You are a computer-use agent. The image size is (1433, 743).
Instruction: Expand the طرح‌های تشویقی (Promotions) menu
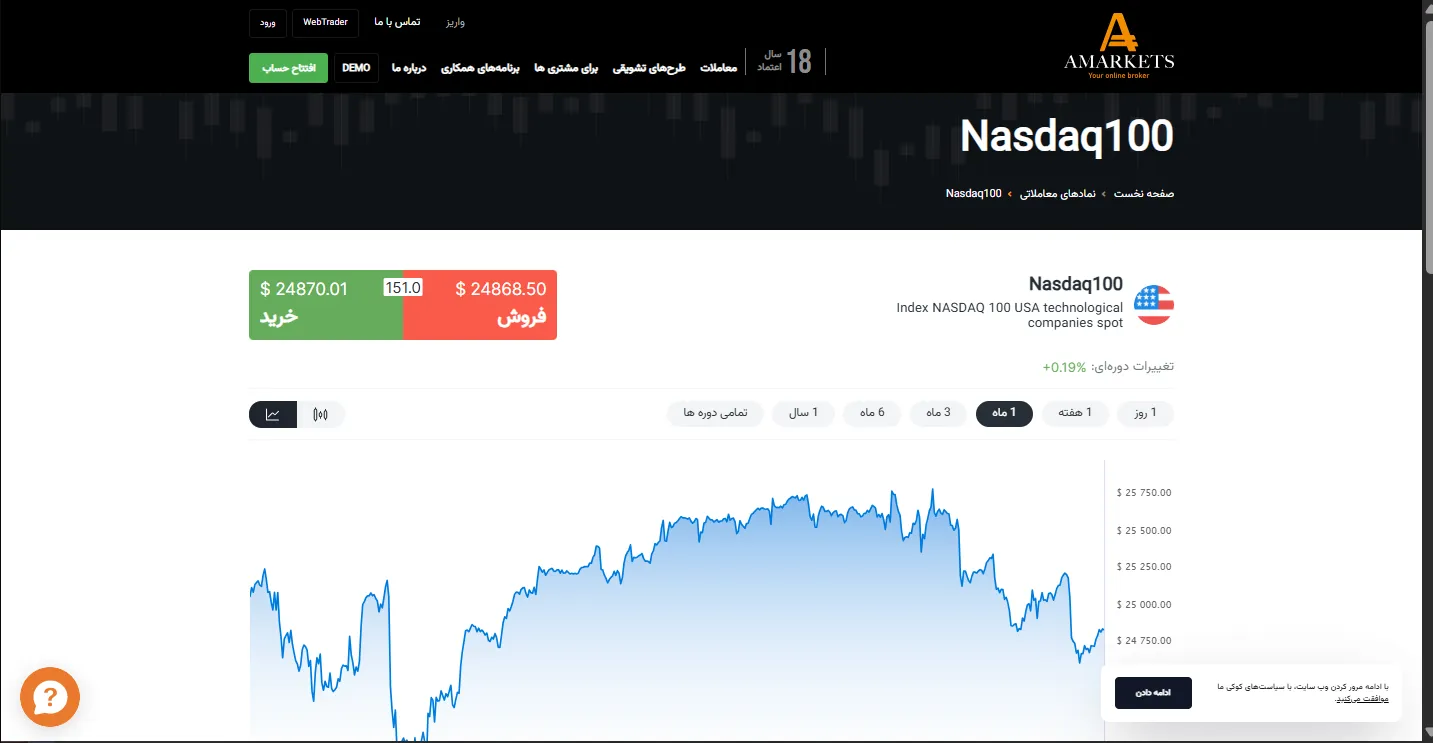coord(663,68)
